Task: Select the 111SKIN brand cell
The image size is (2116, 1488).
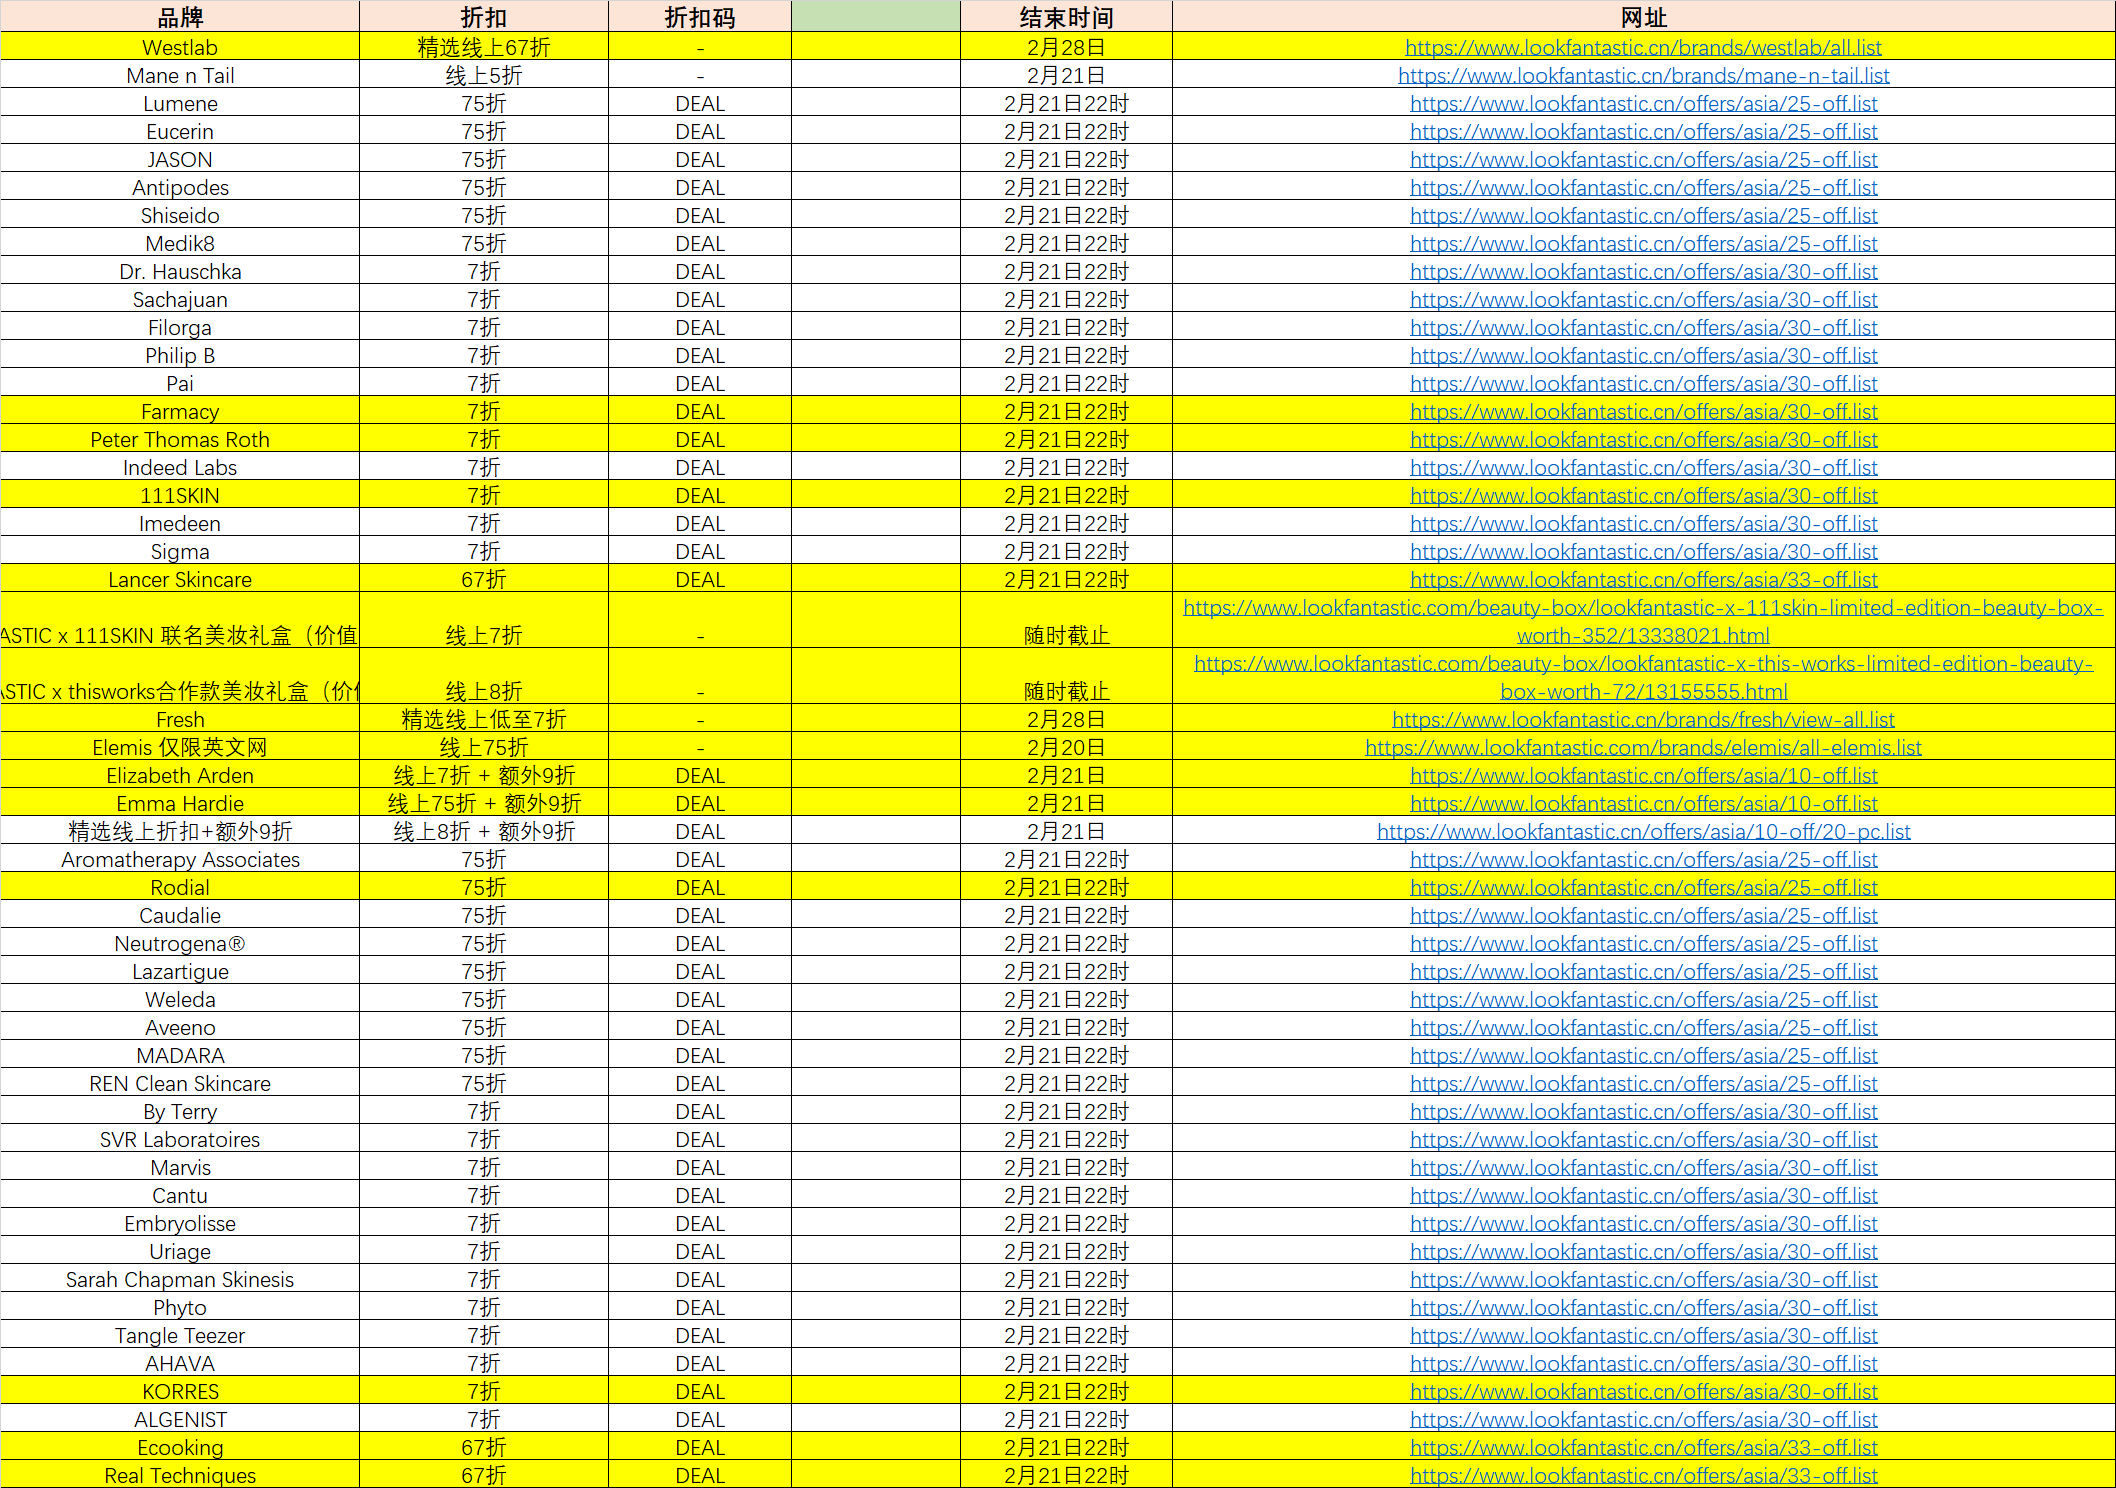Action: pos(180,495)
